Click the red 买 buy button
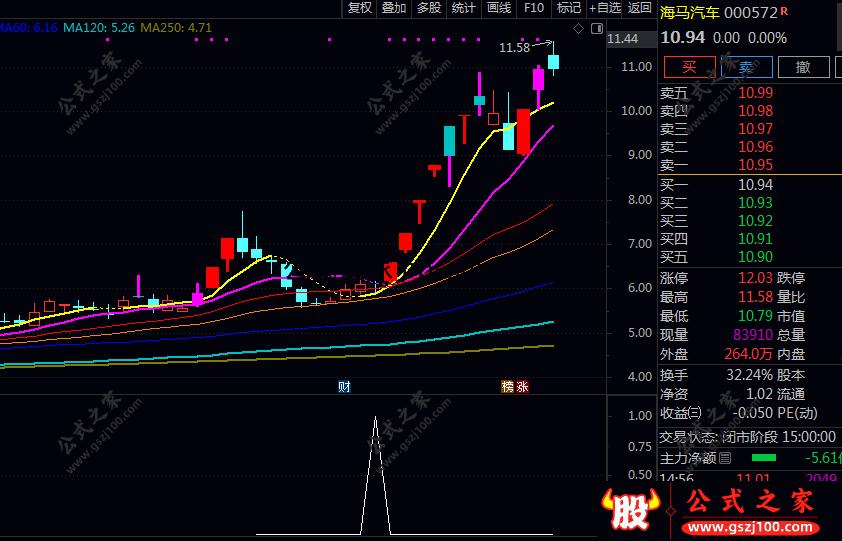 point(689,67)
